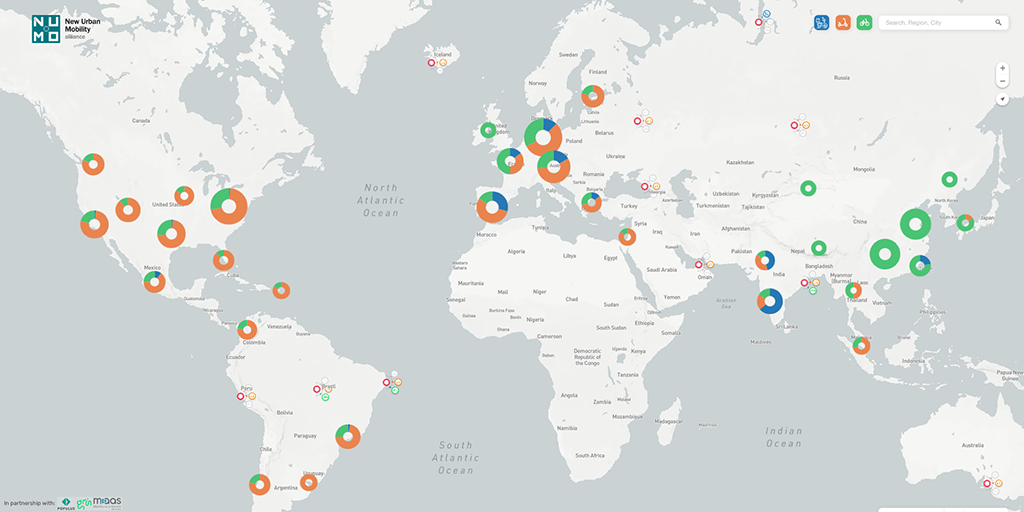Viewport: 1024px width, 512px height.
Task: Select the Greece donut cluster
Action: pyautogui.click(x=591, y=202)
